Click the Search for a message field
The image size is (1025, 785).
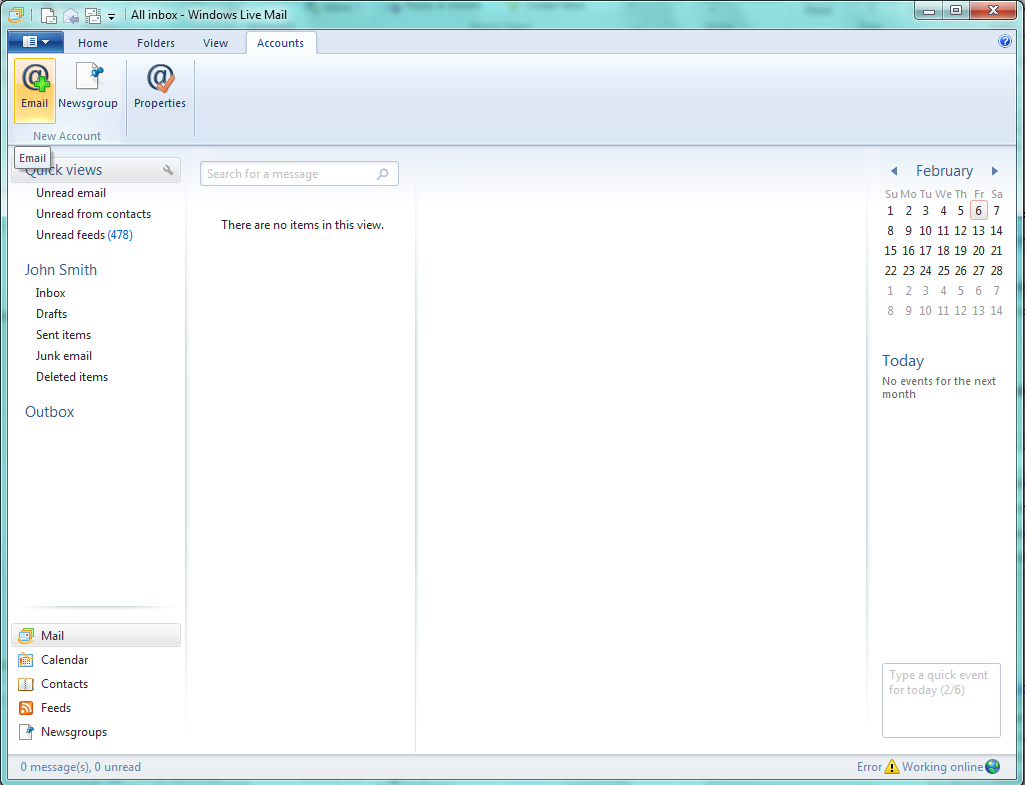pyautogui.click(x=299, y=174)
